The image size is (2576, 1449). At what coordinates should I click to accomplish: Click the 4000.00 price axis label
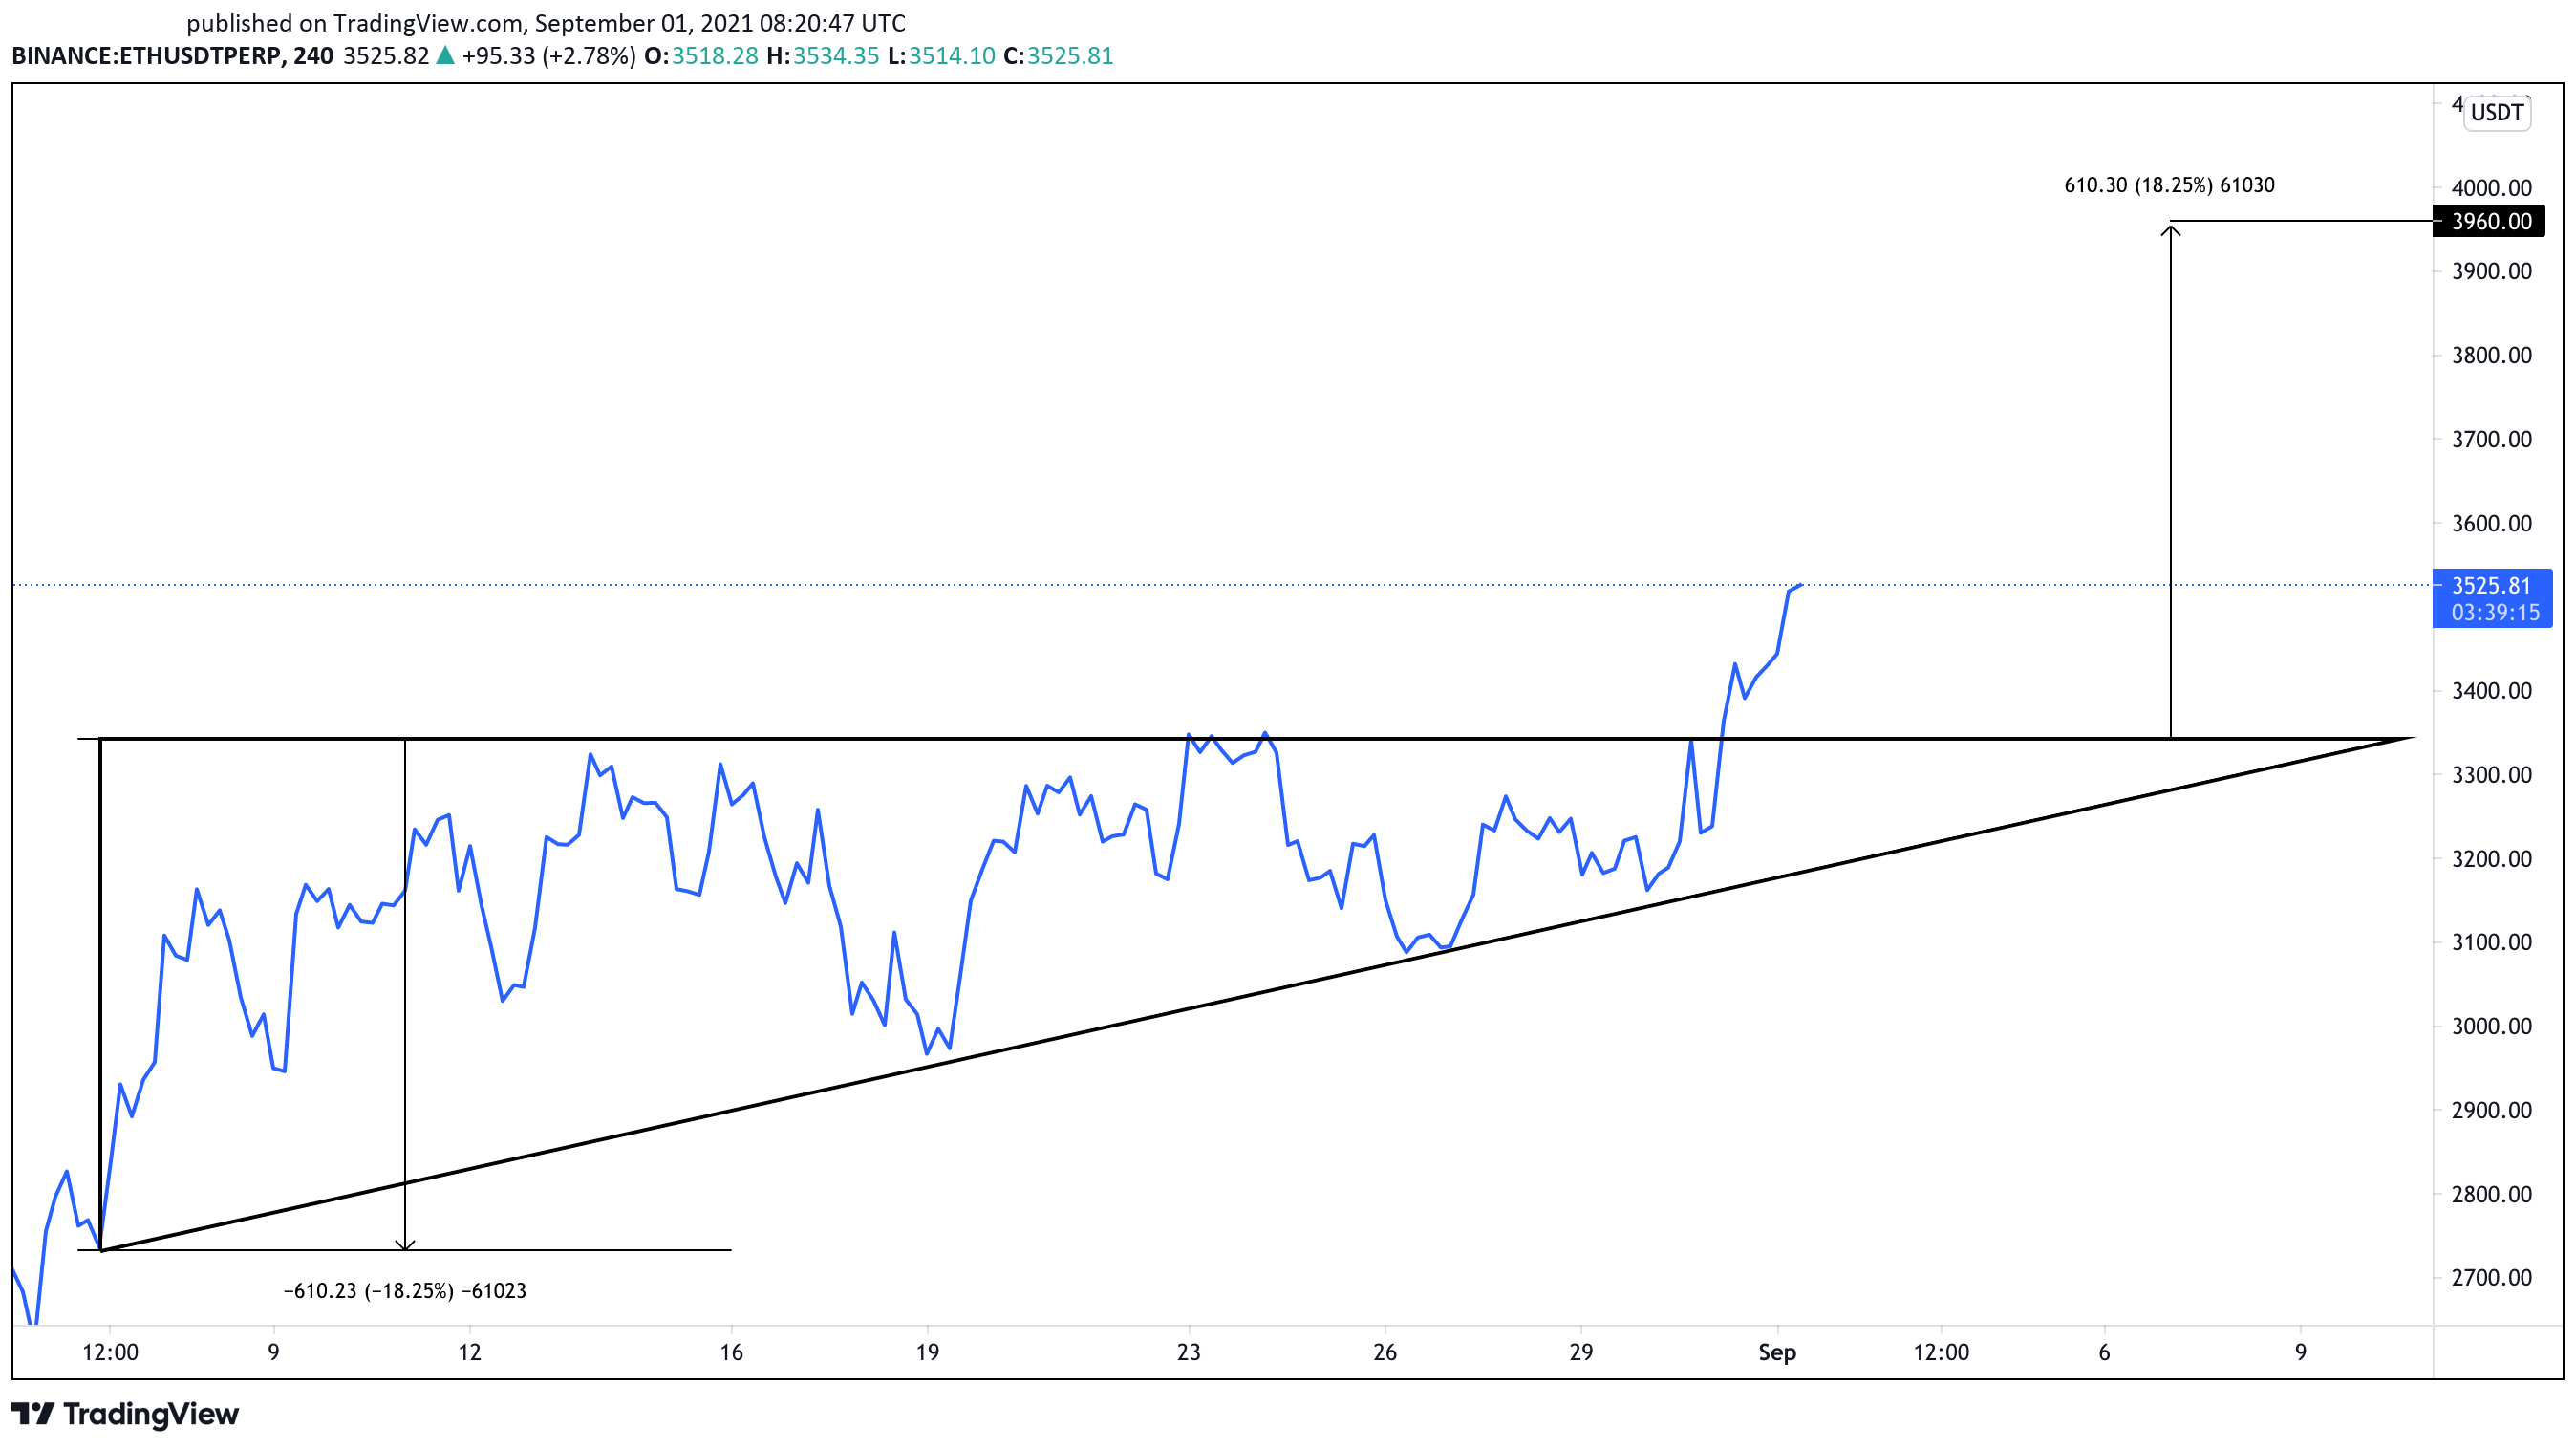pyautogui.click(x=2491, y=188)
